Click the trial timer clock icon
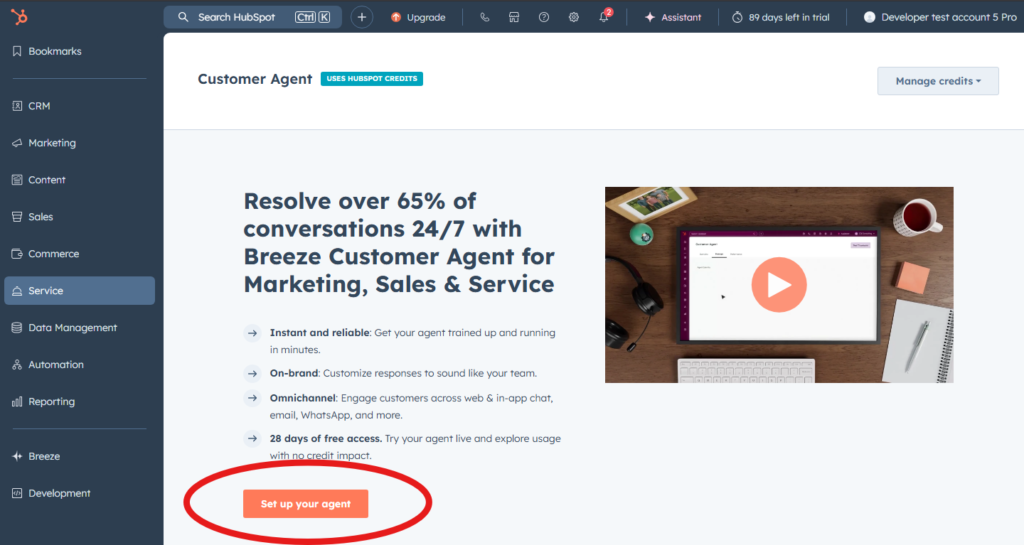Screen dimensions: 1024x545 coord(737,18)
